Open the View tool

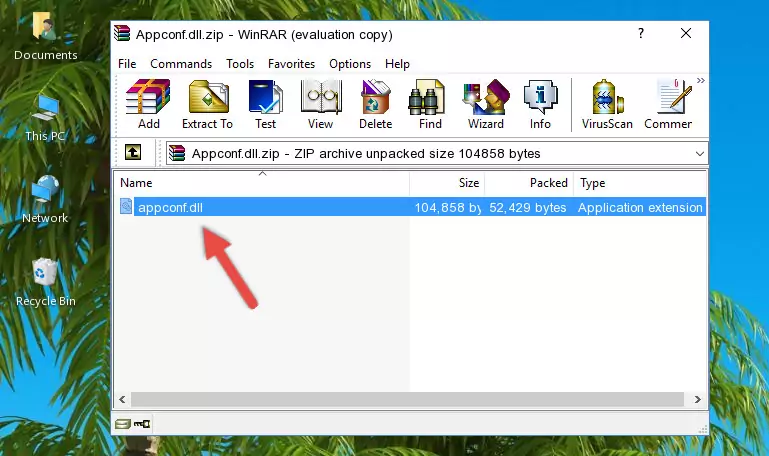(321, 104)
